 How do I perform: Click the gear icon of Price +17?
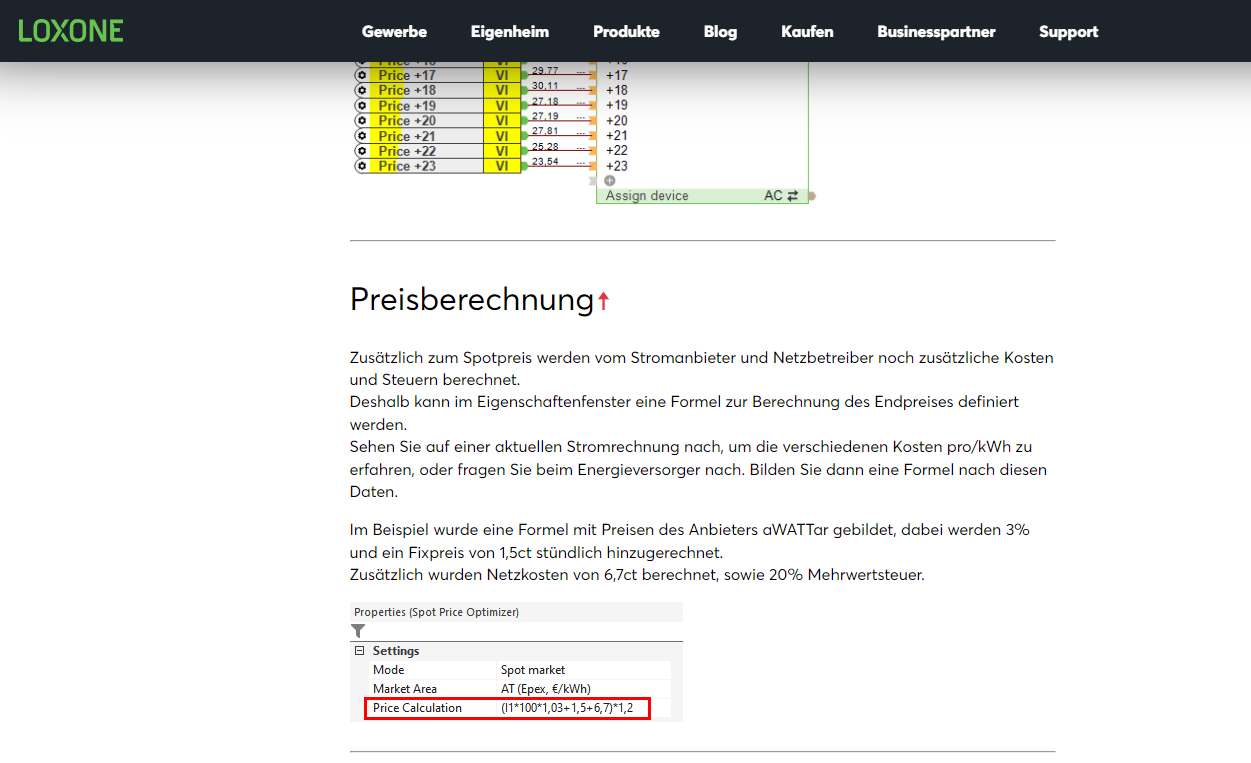[x=362, y=75]
